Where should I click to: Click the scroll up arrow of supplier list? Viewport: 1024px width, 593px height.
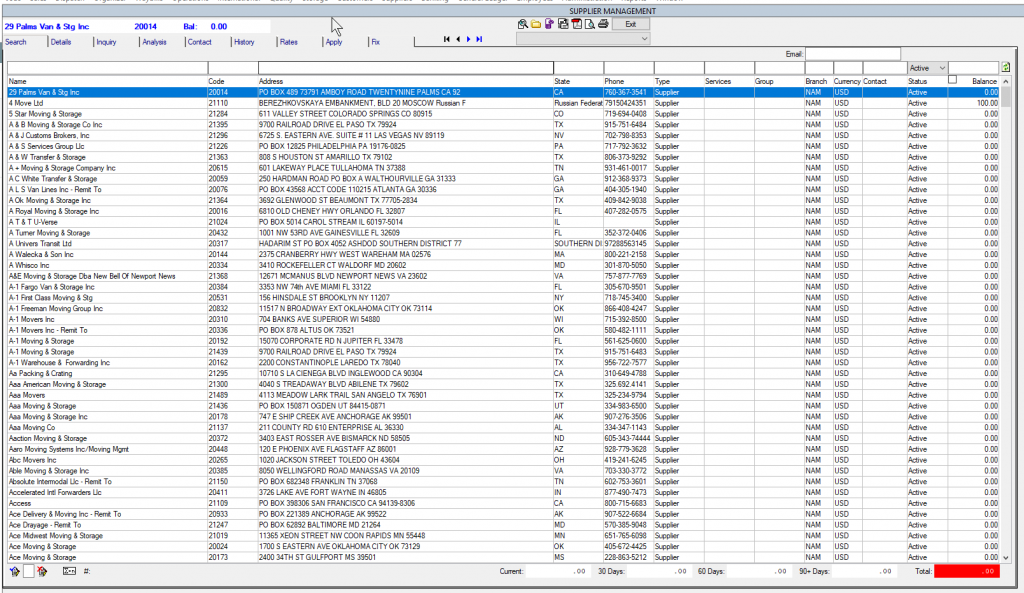[1006, 82]
